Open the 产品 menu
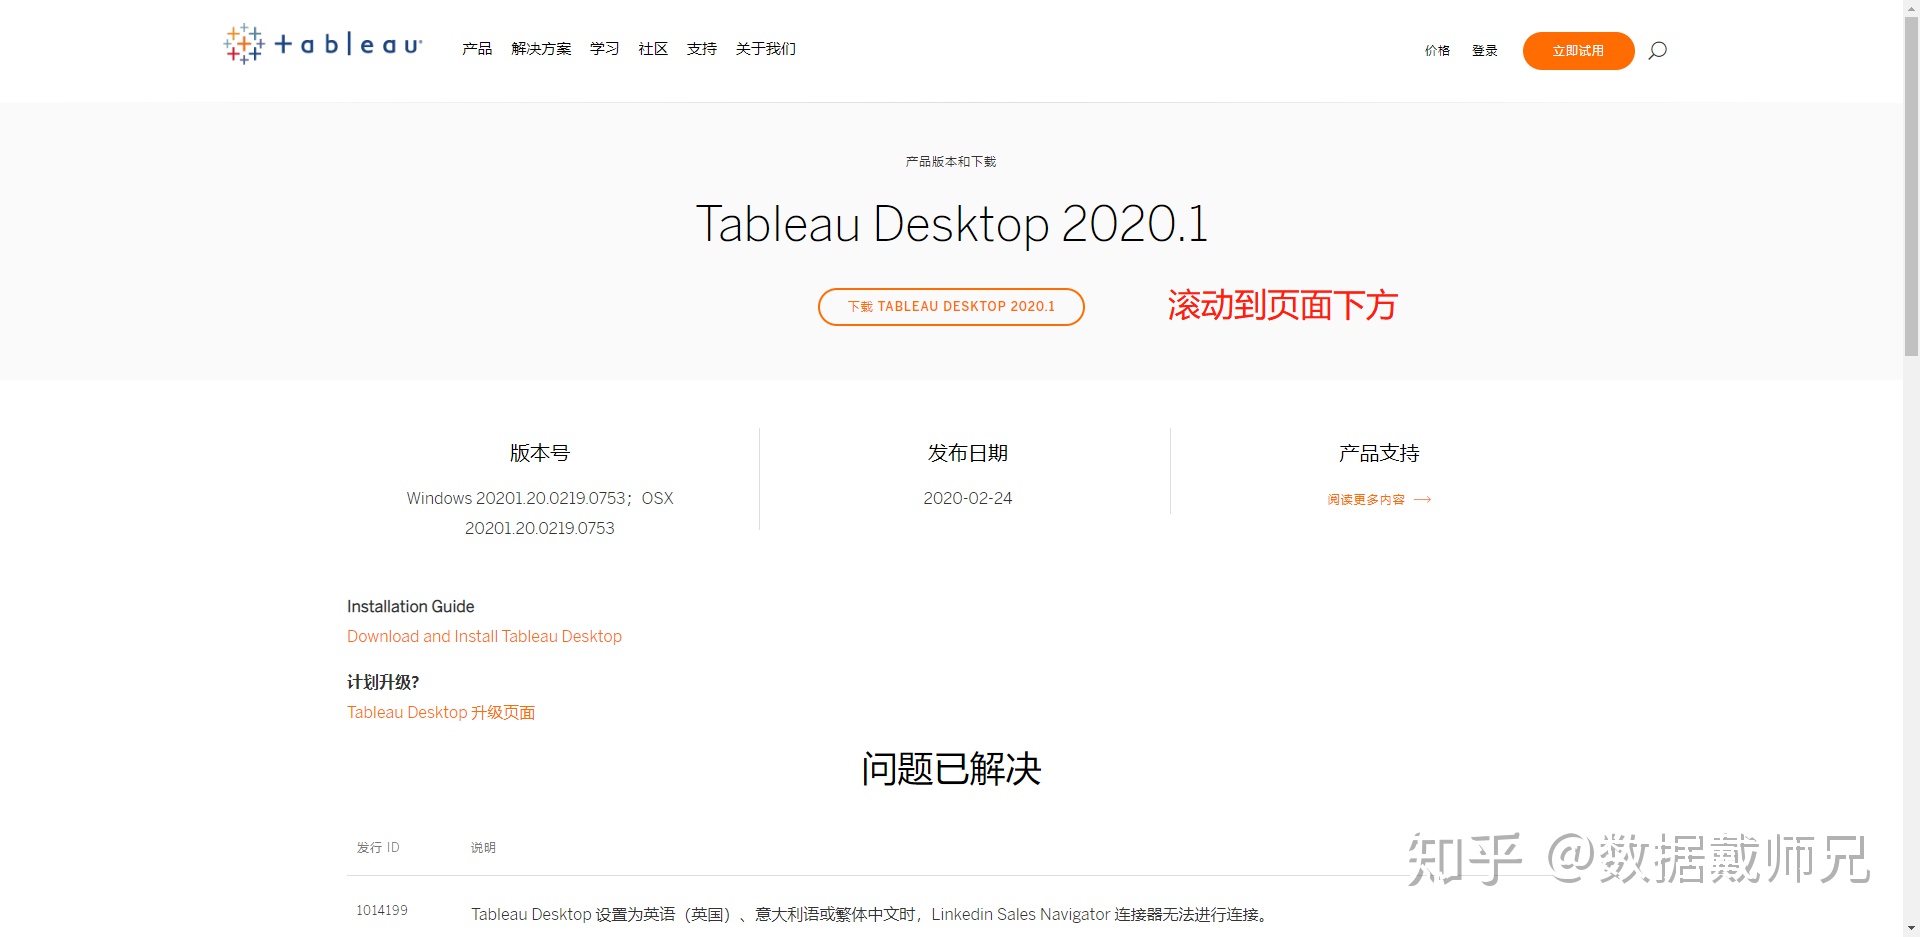 pos(477,48)
